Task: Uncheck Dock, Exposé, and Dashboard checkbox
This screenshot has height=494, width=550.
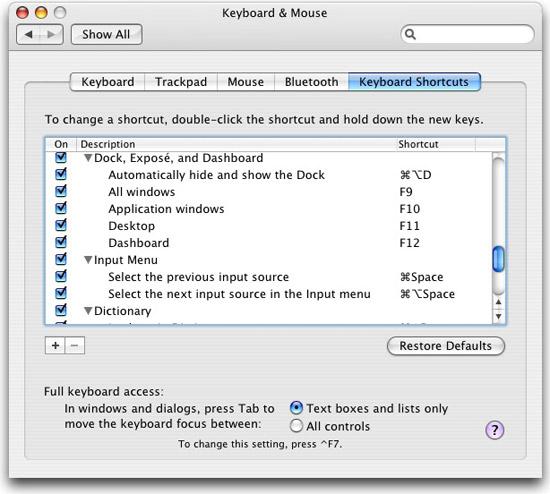Action: point(61,157)
